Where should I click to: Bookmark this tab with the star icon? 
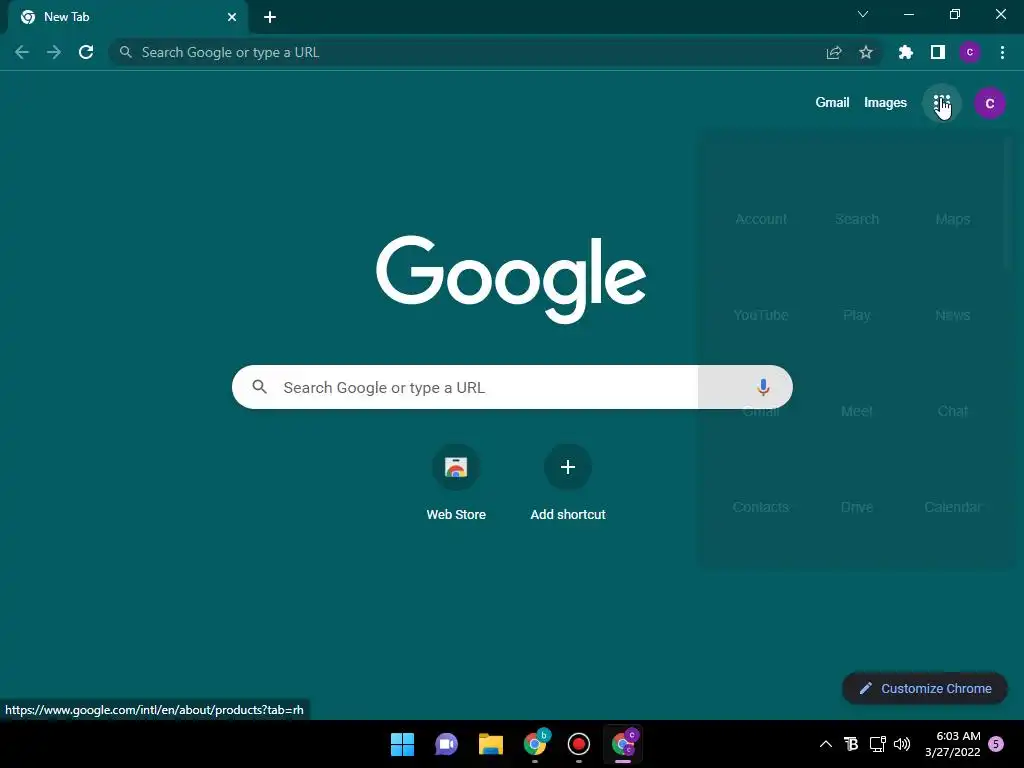coord(866,52)
